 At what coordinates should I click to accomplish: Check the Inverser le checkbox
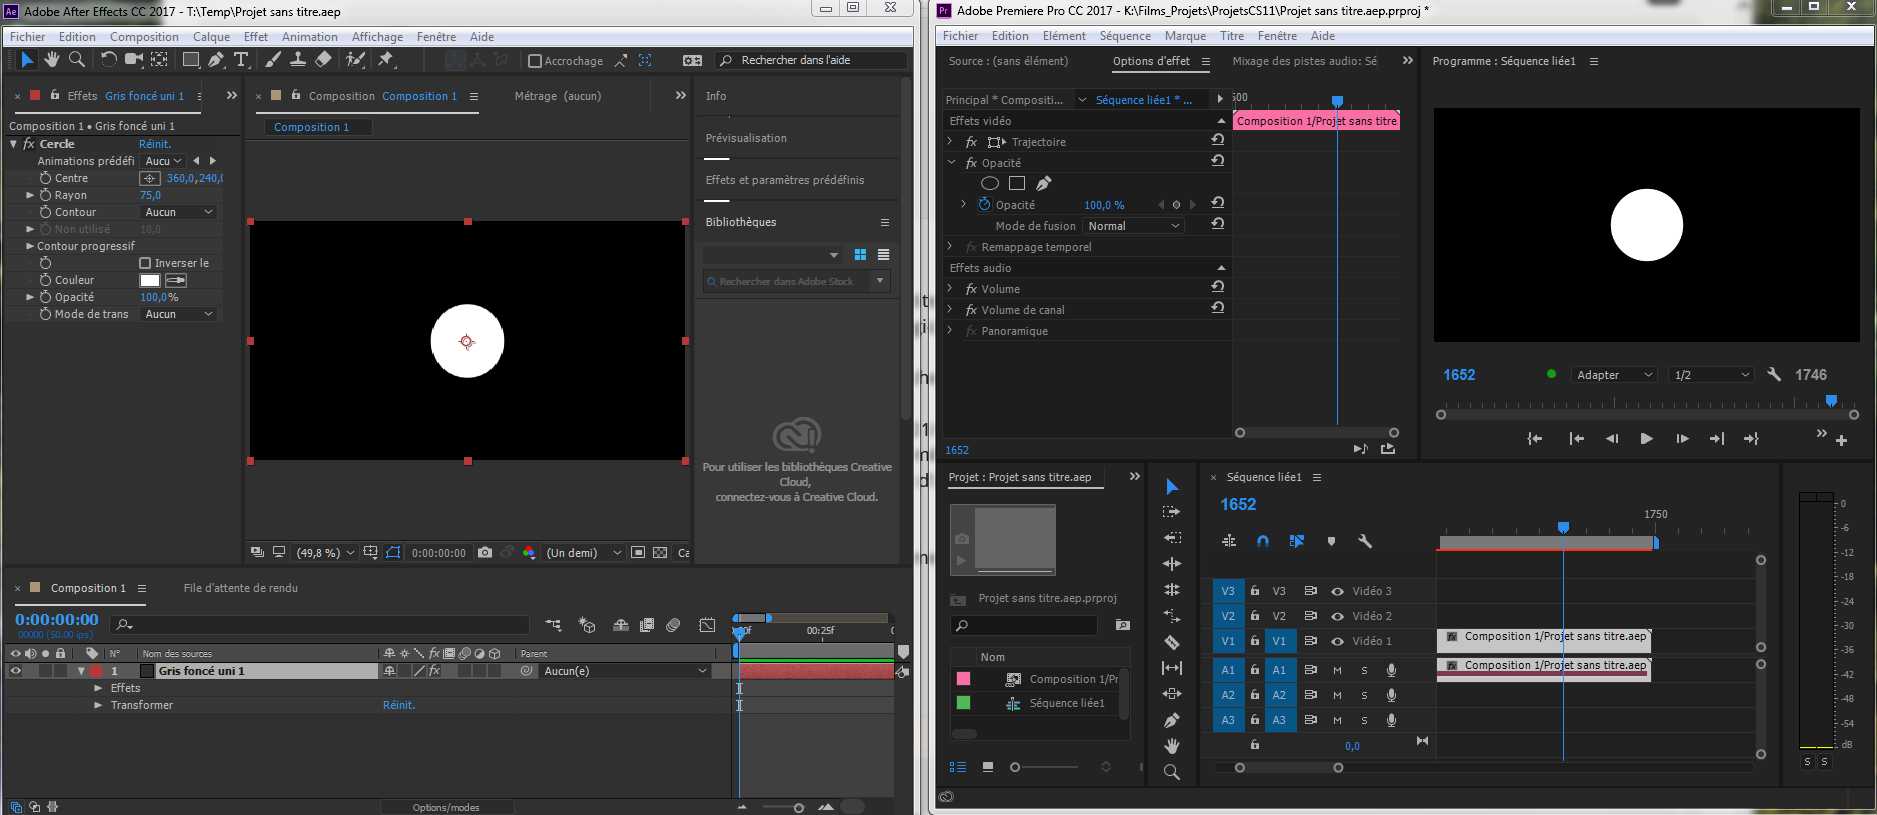click(145, 263)
